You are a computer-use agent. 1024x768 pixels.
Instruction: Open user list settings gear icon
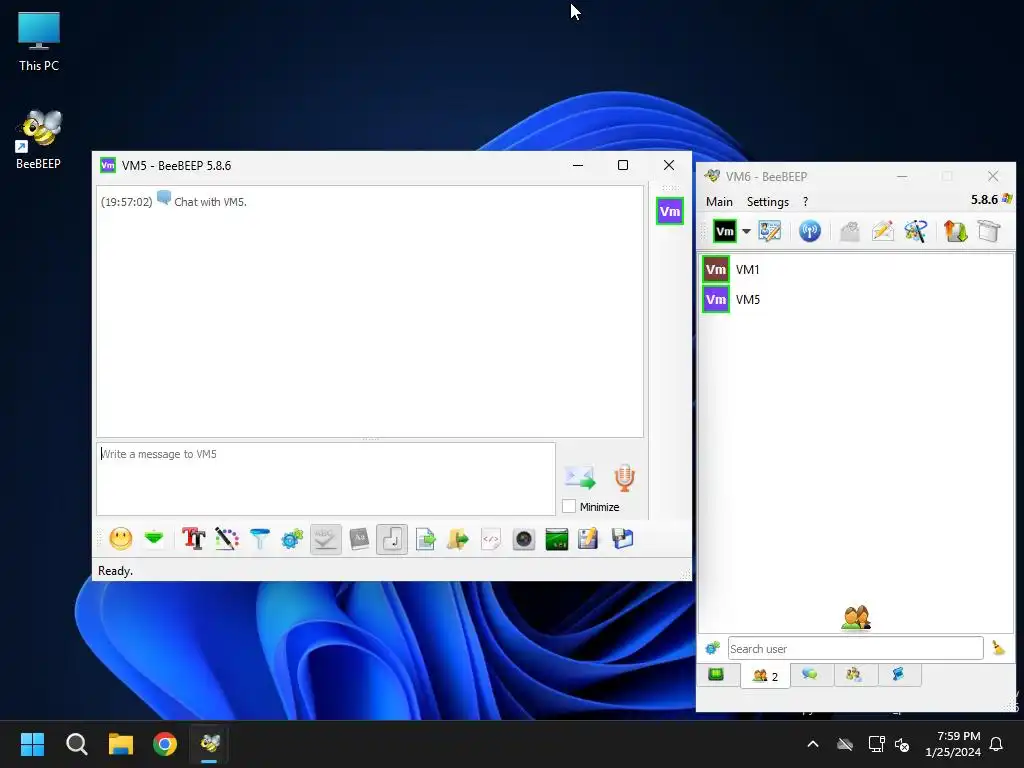coord(712,648)
